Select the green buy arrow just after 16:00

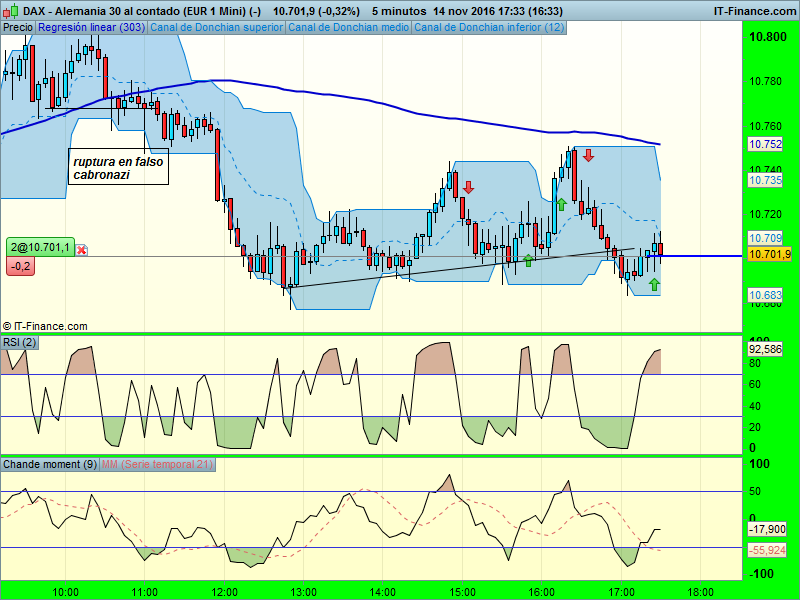(x=561, y=204)
